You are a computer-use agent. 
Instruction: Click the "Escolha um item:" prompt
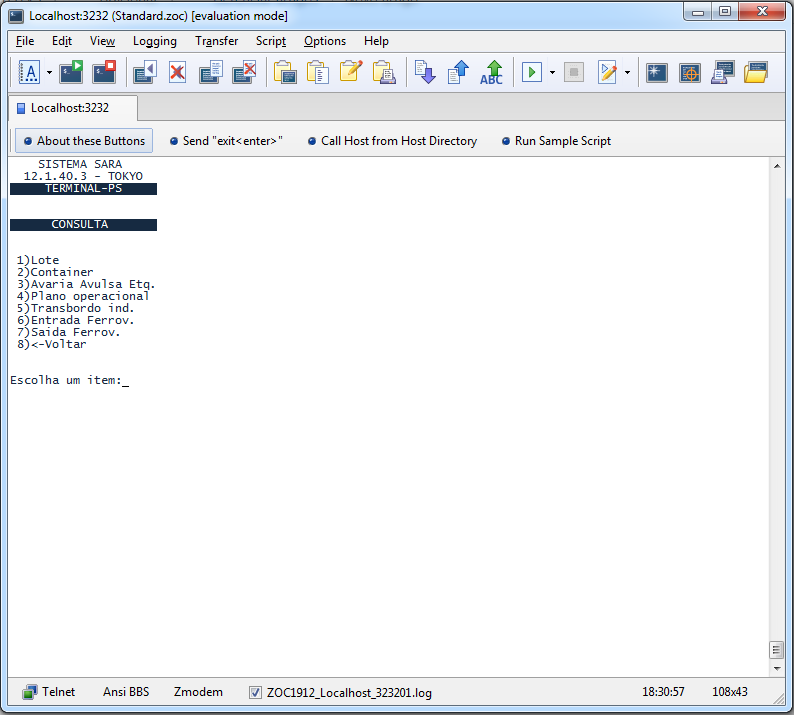(x=66, y=380)
